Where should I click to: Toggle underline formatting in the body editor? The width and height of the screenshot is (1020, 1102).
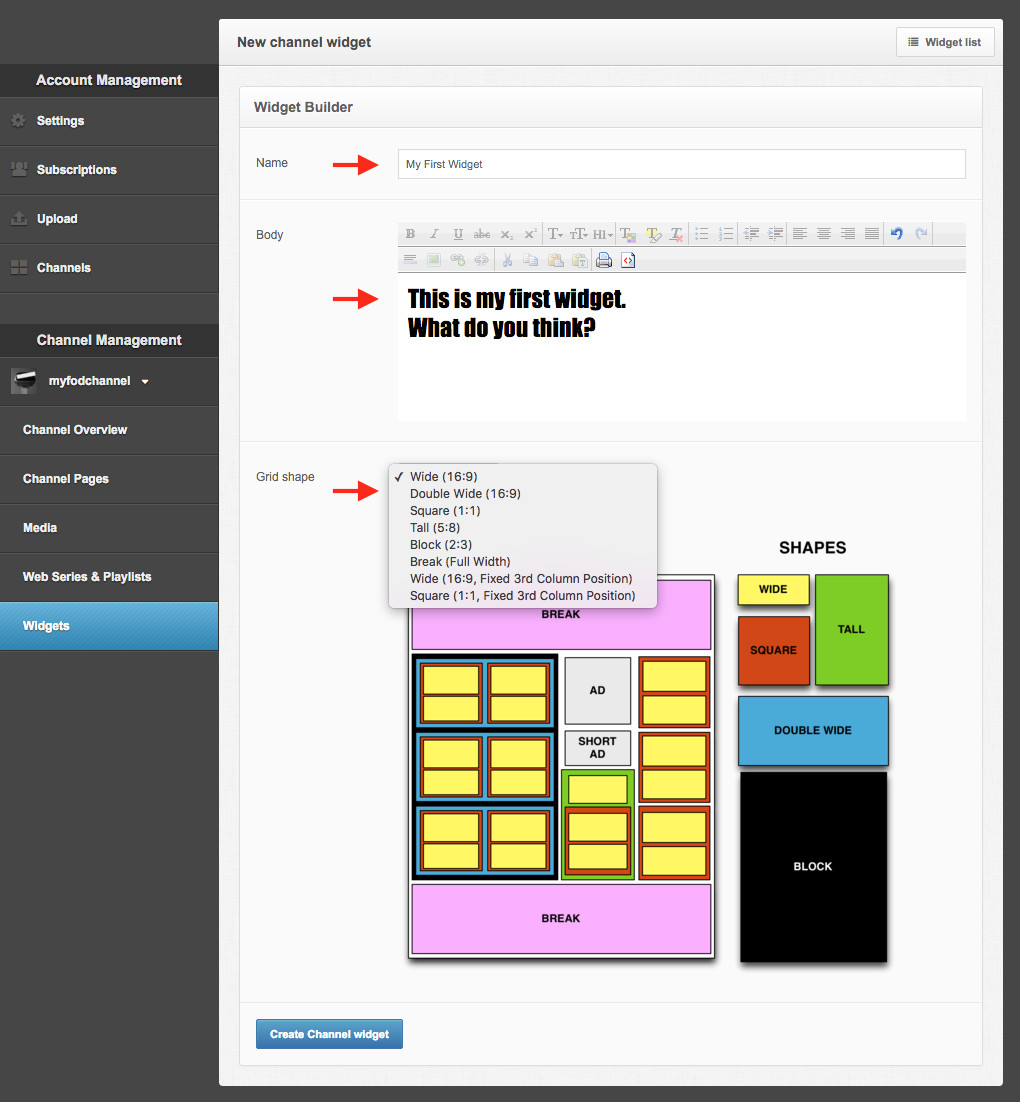pyautogui.click(x=458, y=234)
